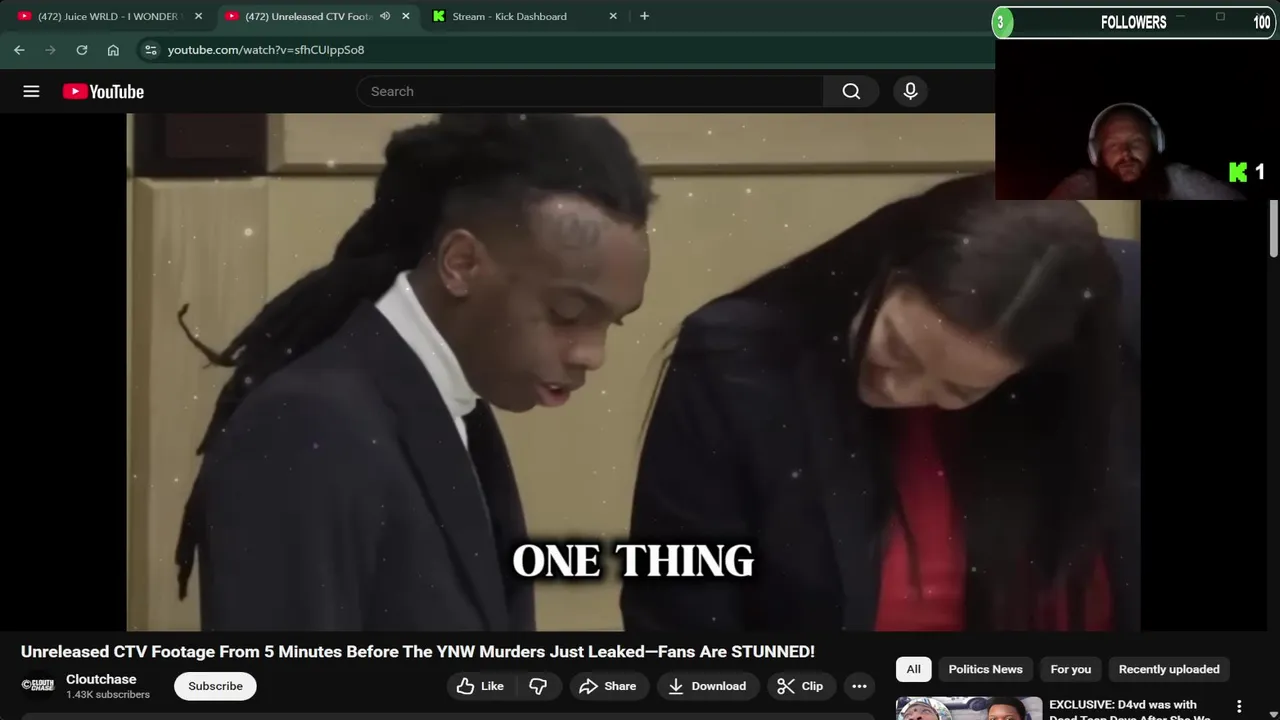Click the address bar URL
Screen dimensions: 1280x720
click(266, 50)
